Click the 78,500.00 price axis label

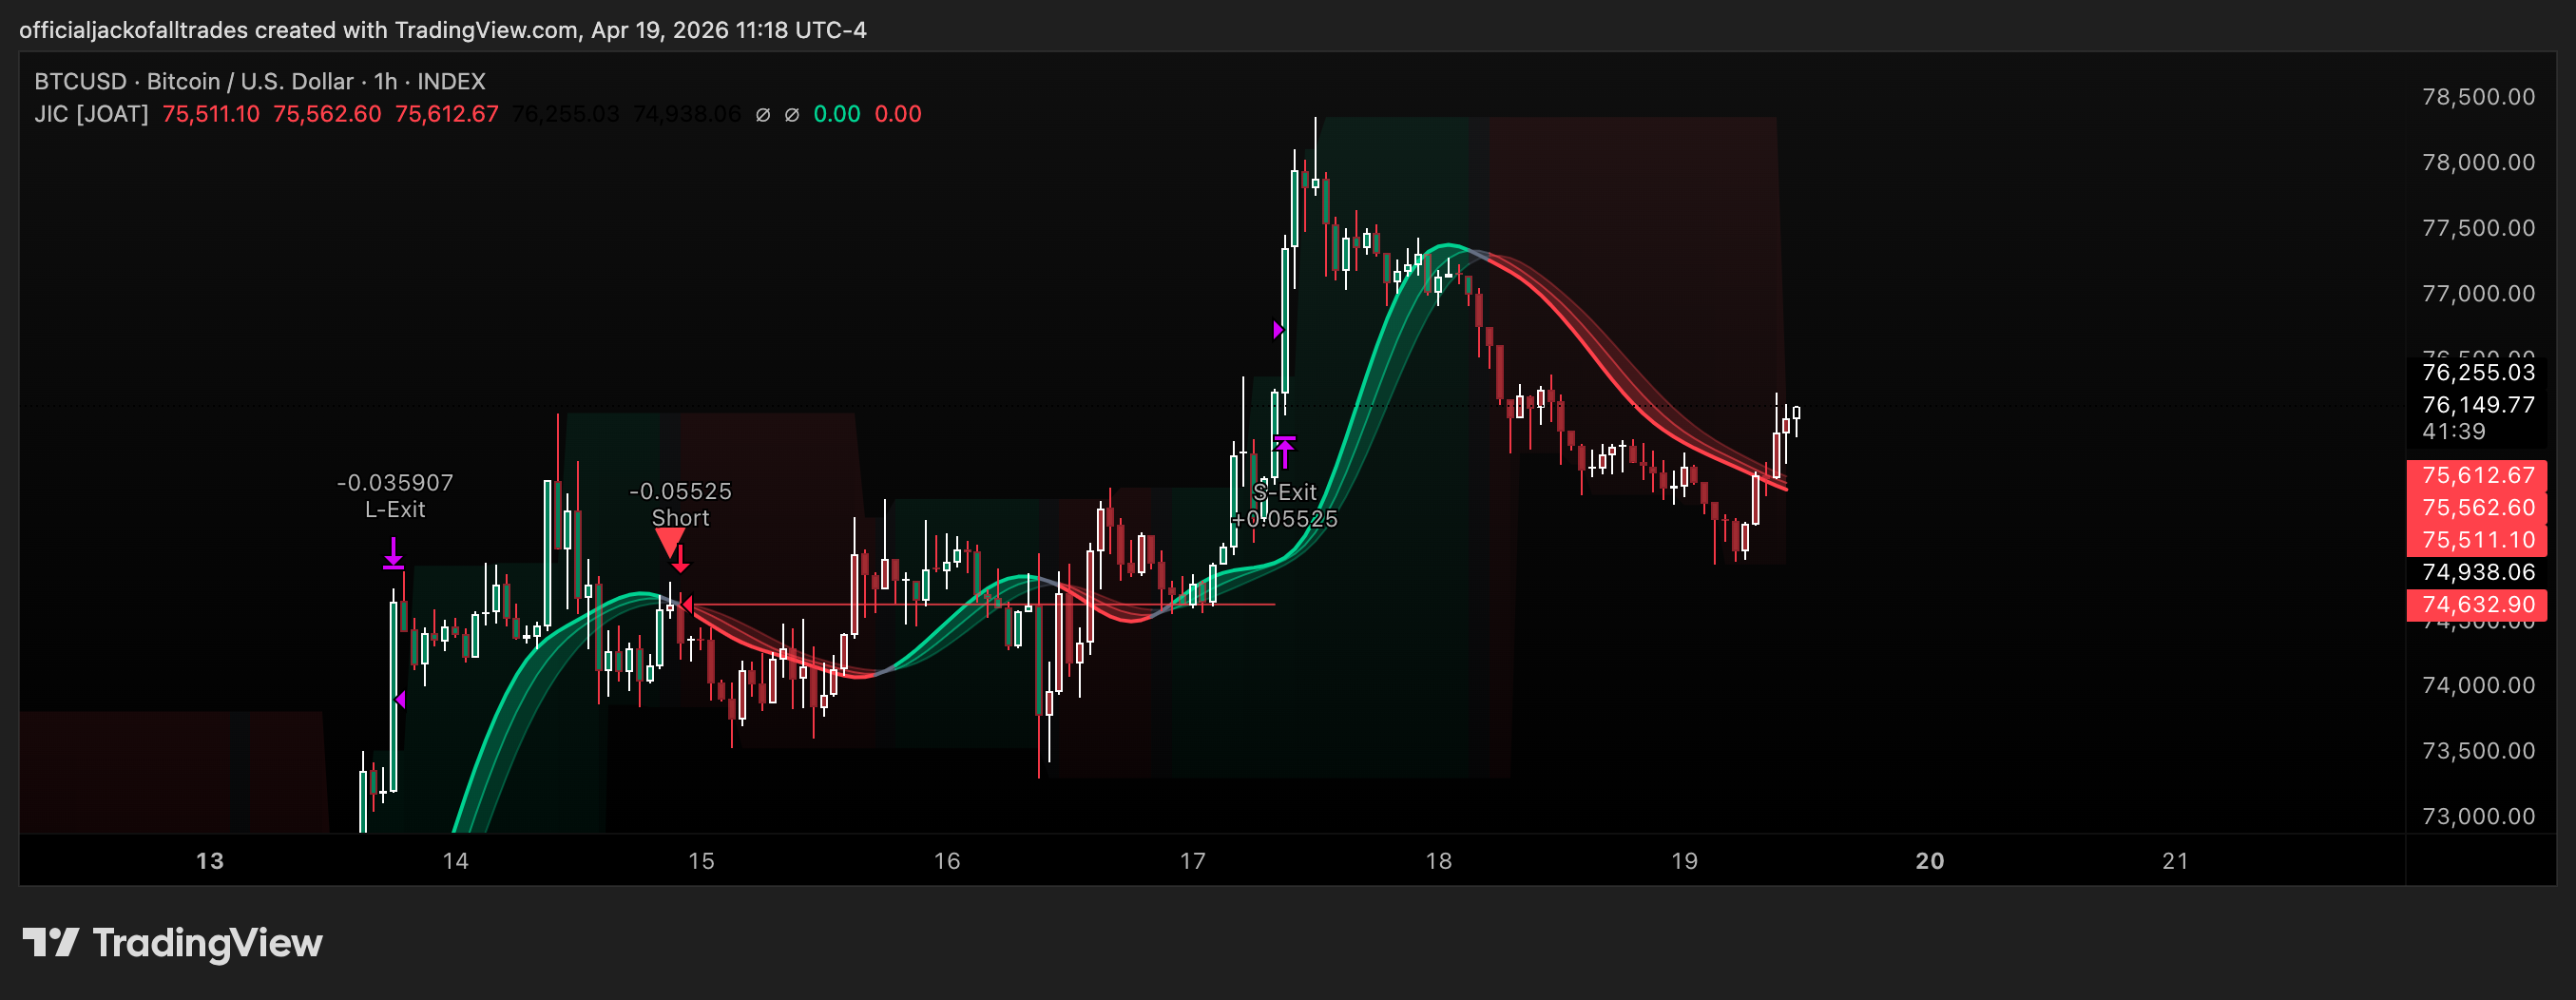click(2479, 97)
